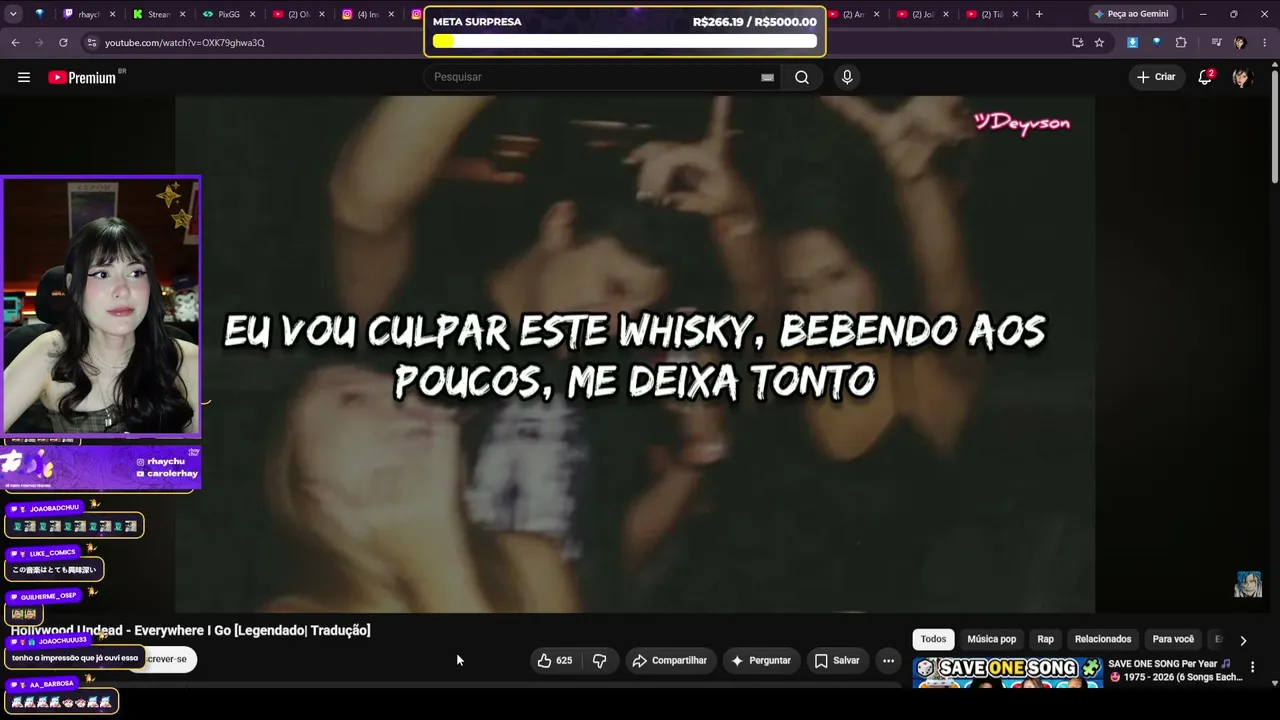Close the rhaychu Twitch tab
Viewport: 1280px width, 720px height.
point(112,14)
